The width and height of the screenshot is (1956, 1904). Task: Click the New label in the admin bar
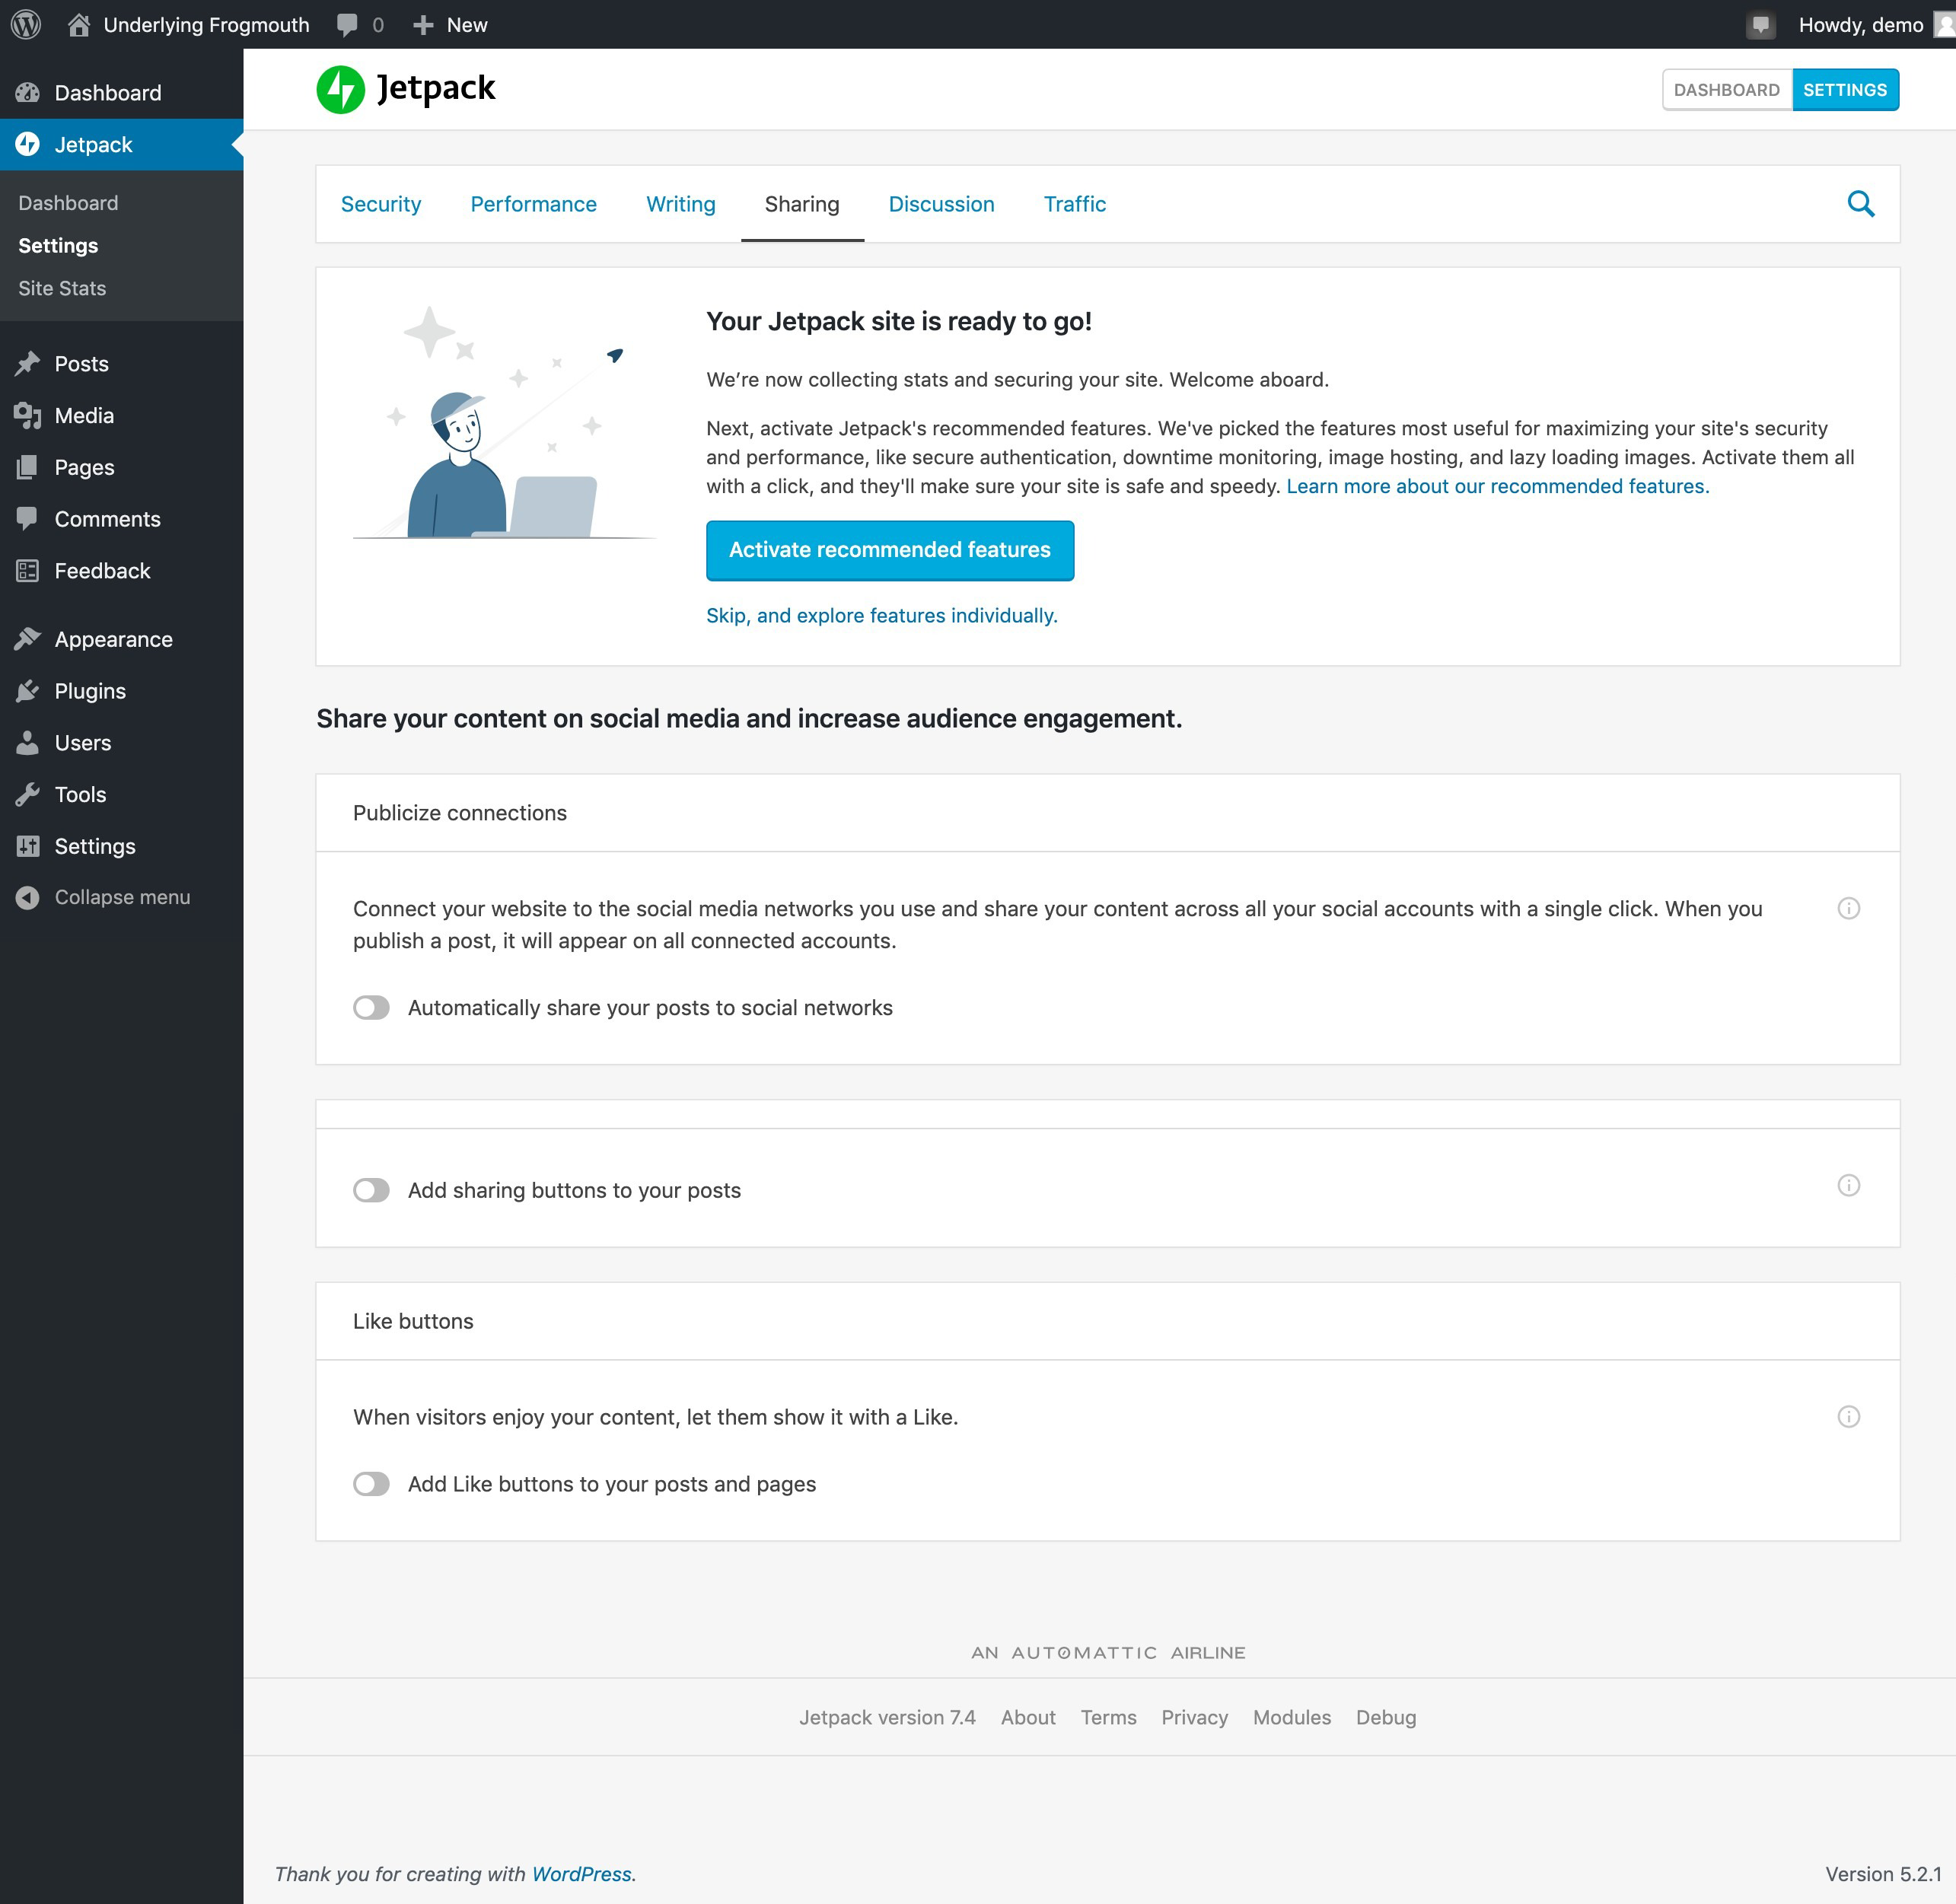click(467, 25)
